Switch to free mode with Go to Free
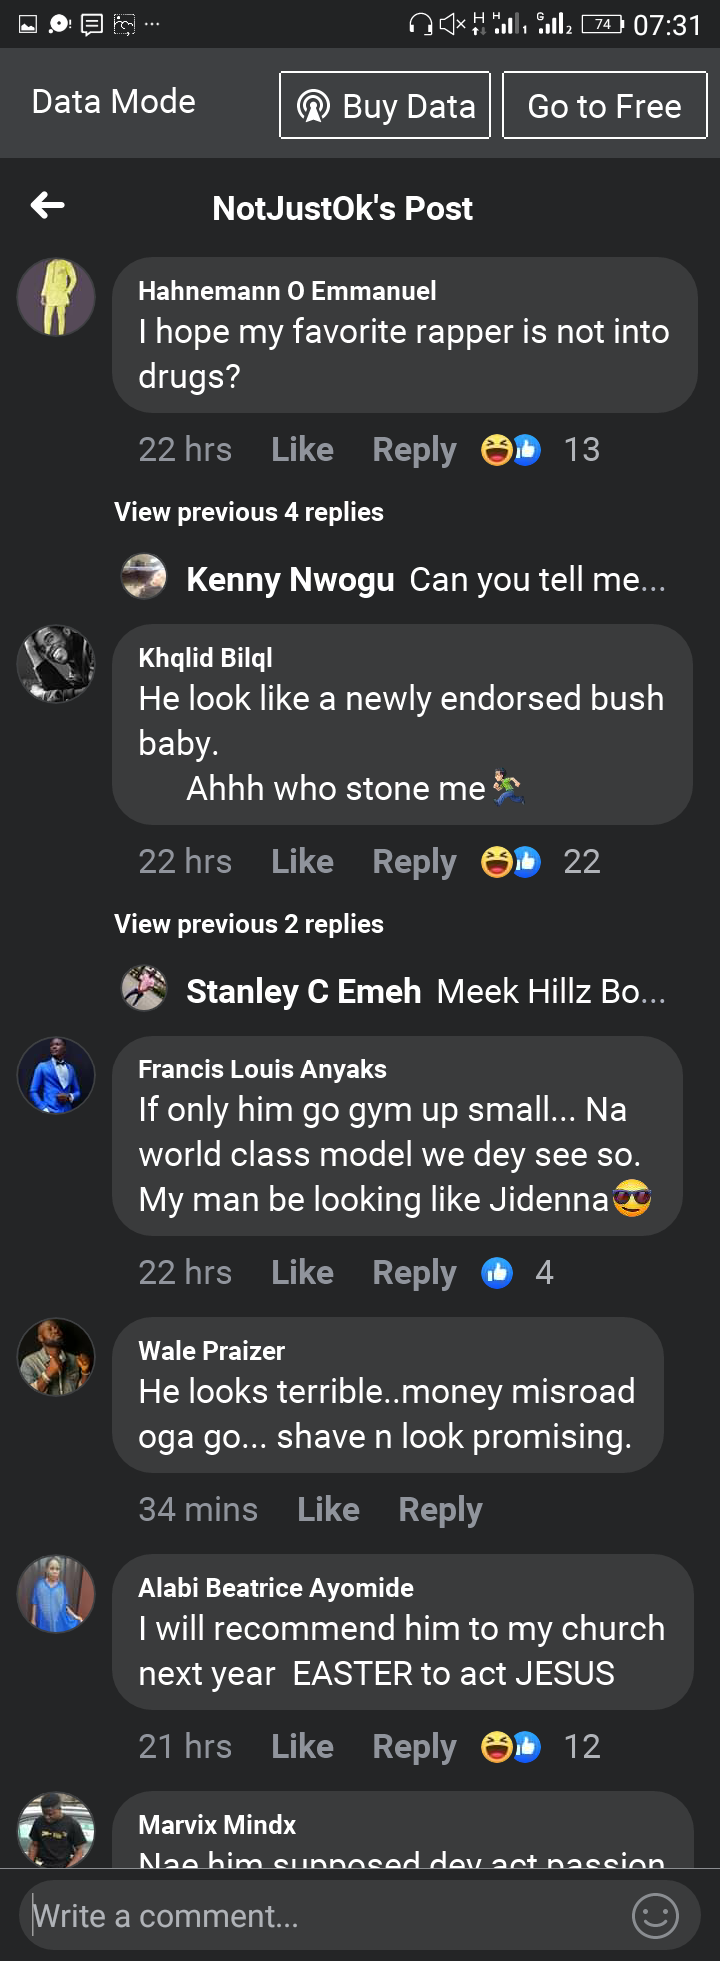This screenshot has height=1961, width=720. pyautogui.click(x=604, y=106)
